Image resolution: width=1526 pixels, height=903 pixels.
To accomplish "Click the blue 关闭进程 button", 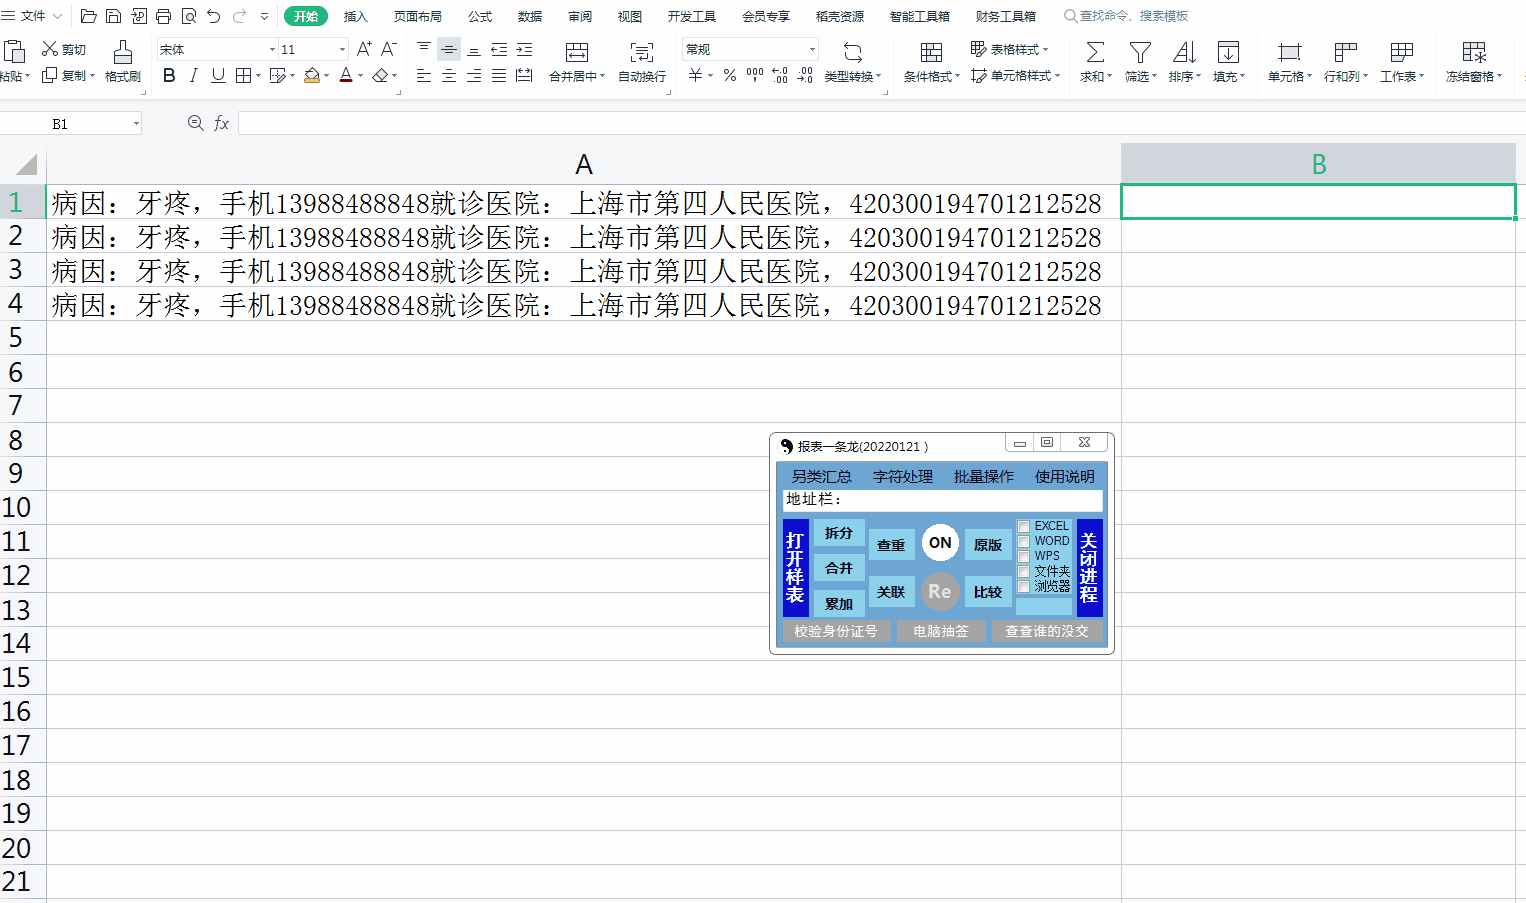I will (1089, 567).
